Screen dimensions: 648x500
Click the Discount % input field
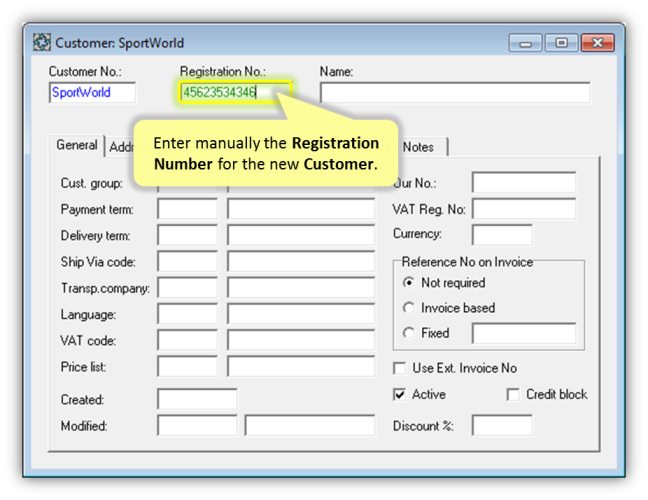pyautogui.click(x=502, y=426)
